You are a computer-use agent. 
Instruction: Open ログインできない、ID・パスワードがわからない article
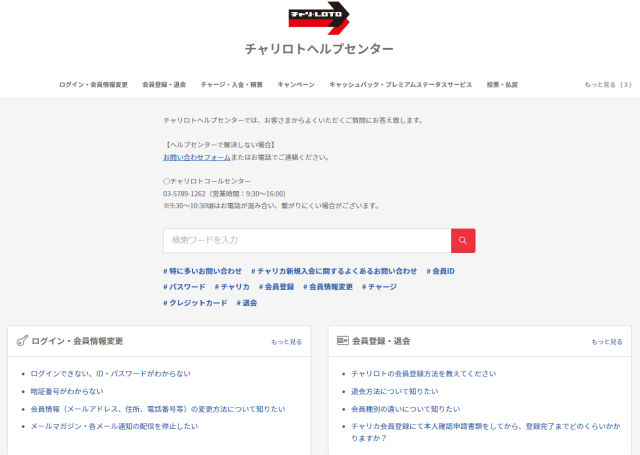tap(111, 373)
